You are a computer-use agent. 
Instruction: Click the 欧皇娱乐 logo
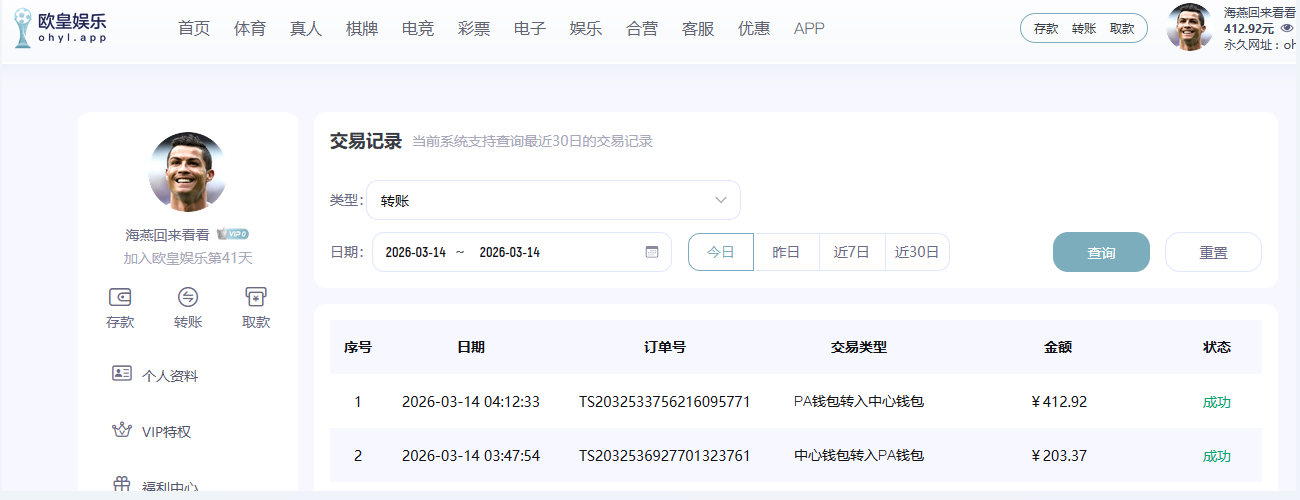click(x=60, y=28)
